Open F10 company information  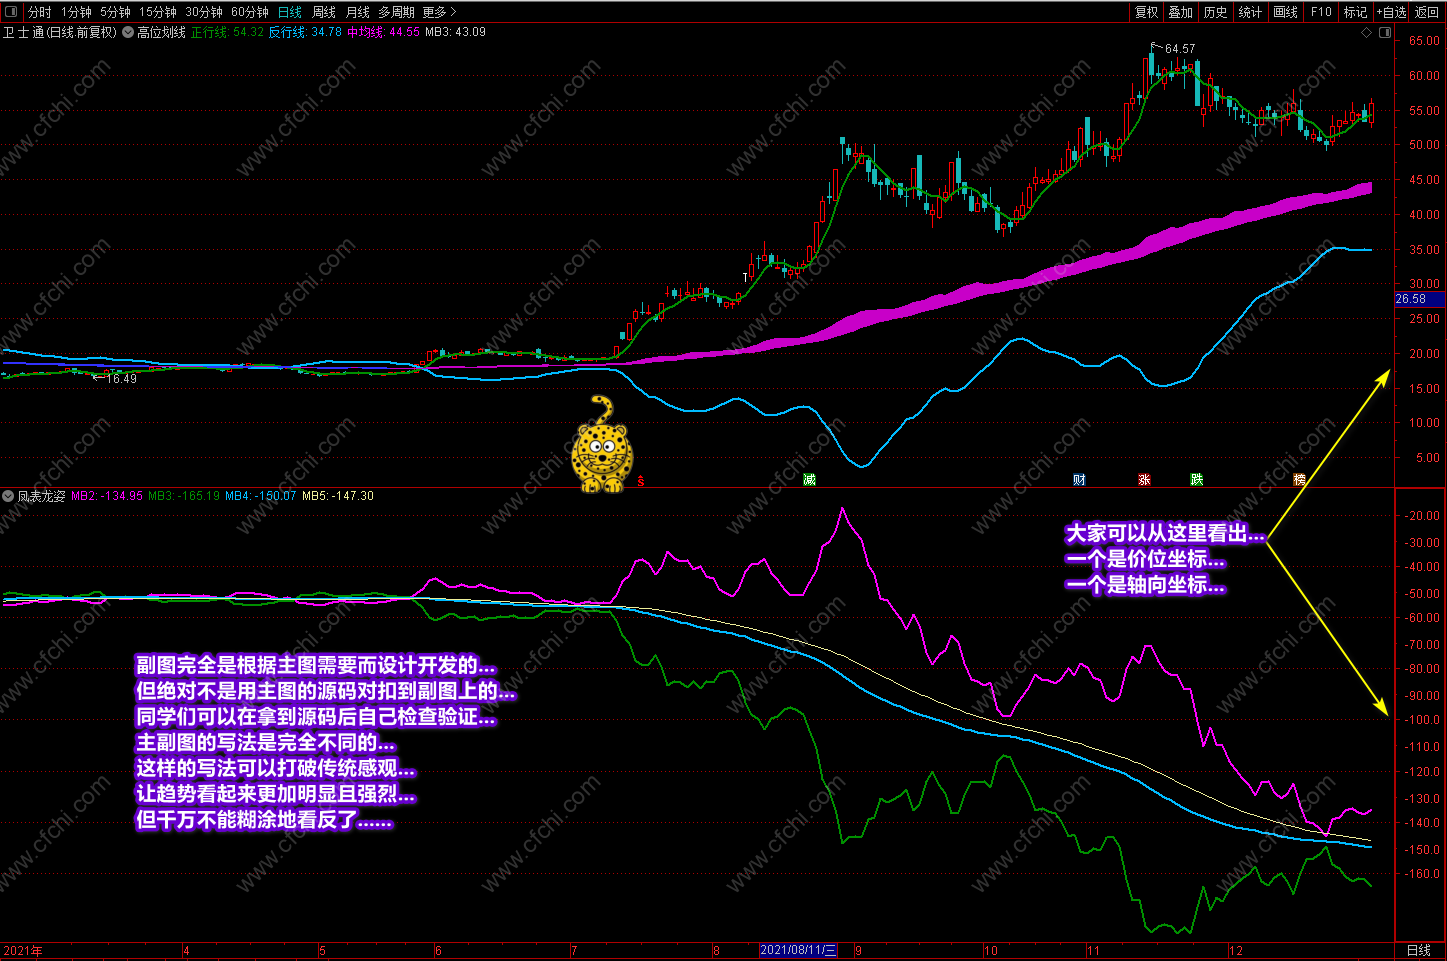[1322, 12]
